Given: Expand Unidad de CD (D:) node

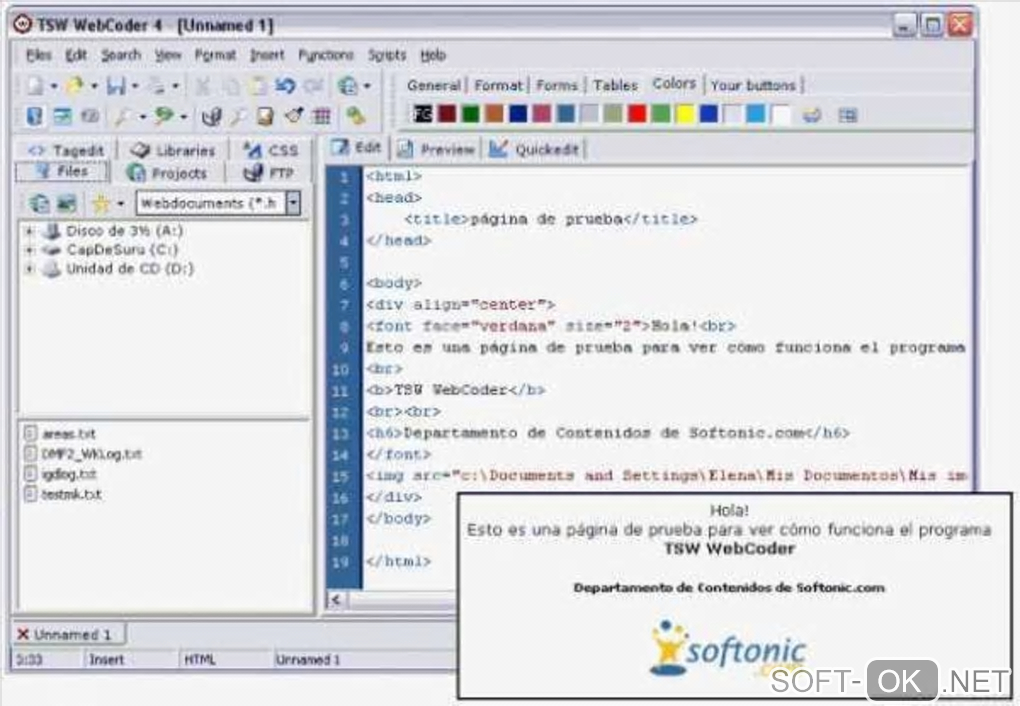Looking at the screenshot, I should click(x=29, y=269).
